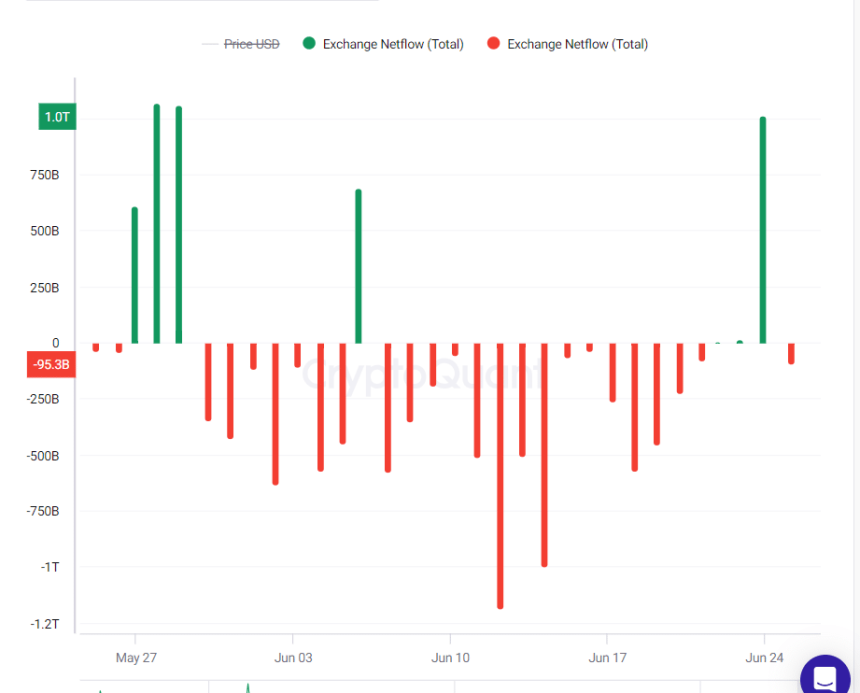860x693 pixels.
Task: Toggle red Exchange Netflow legend entry
Action: (577, 44)
